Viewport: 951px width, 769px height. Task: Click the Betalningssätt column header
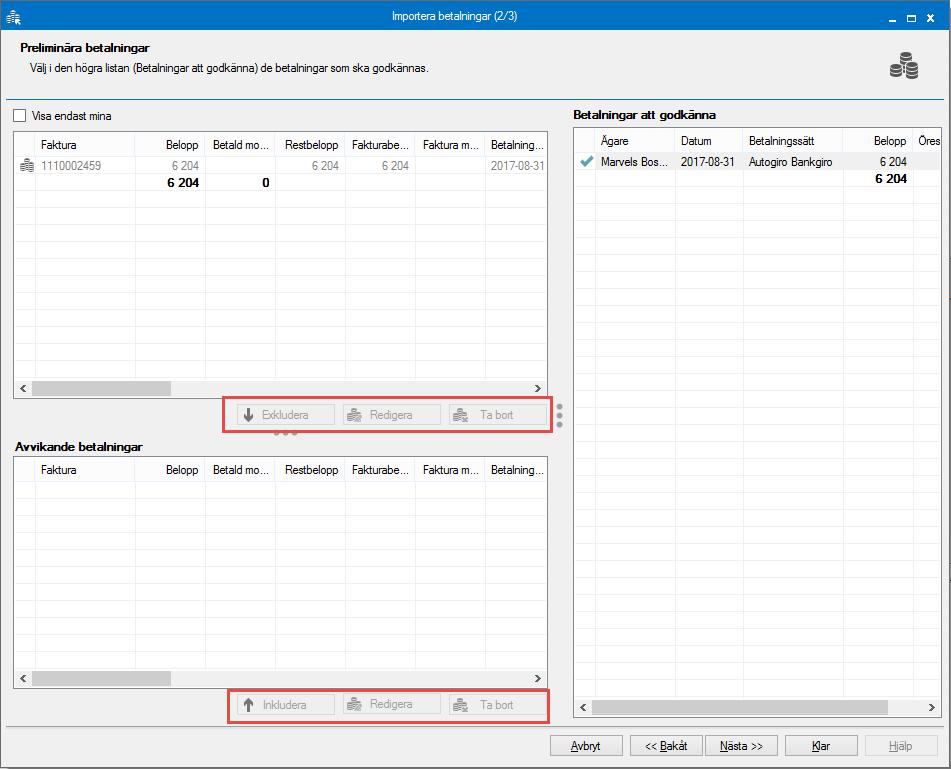point(793,141)
